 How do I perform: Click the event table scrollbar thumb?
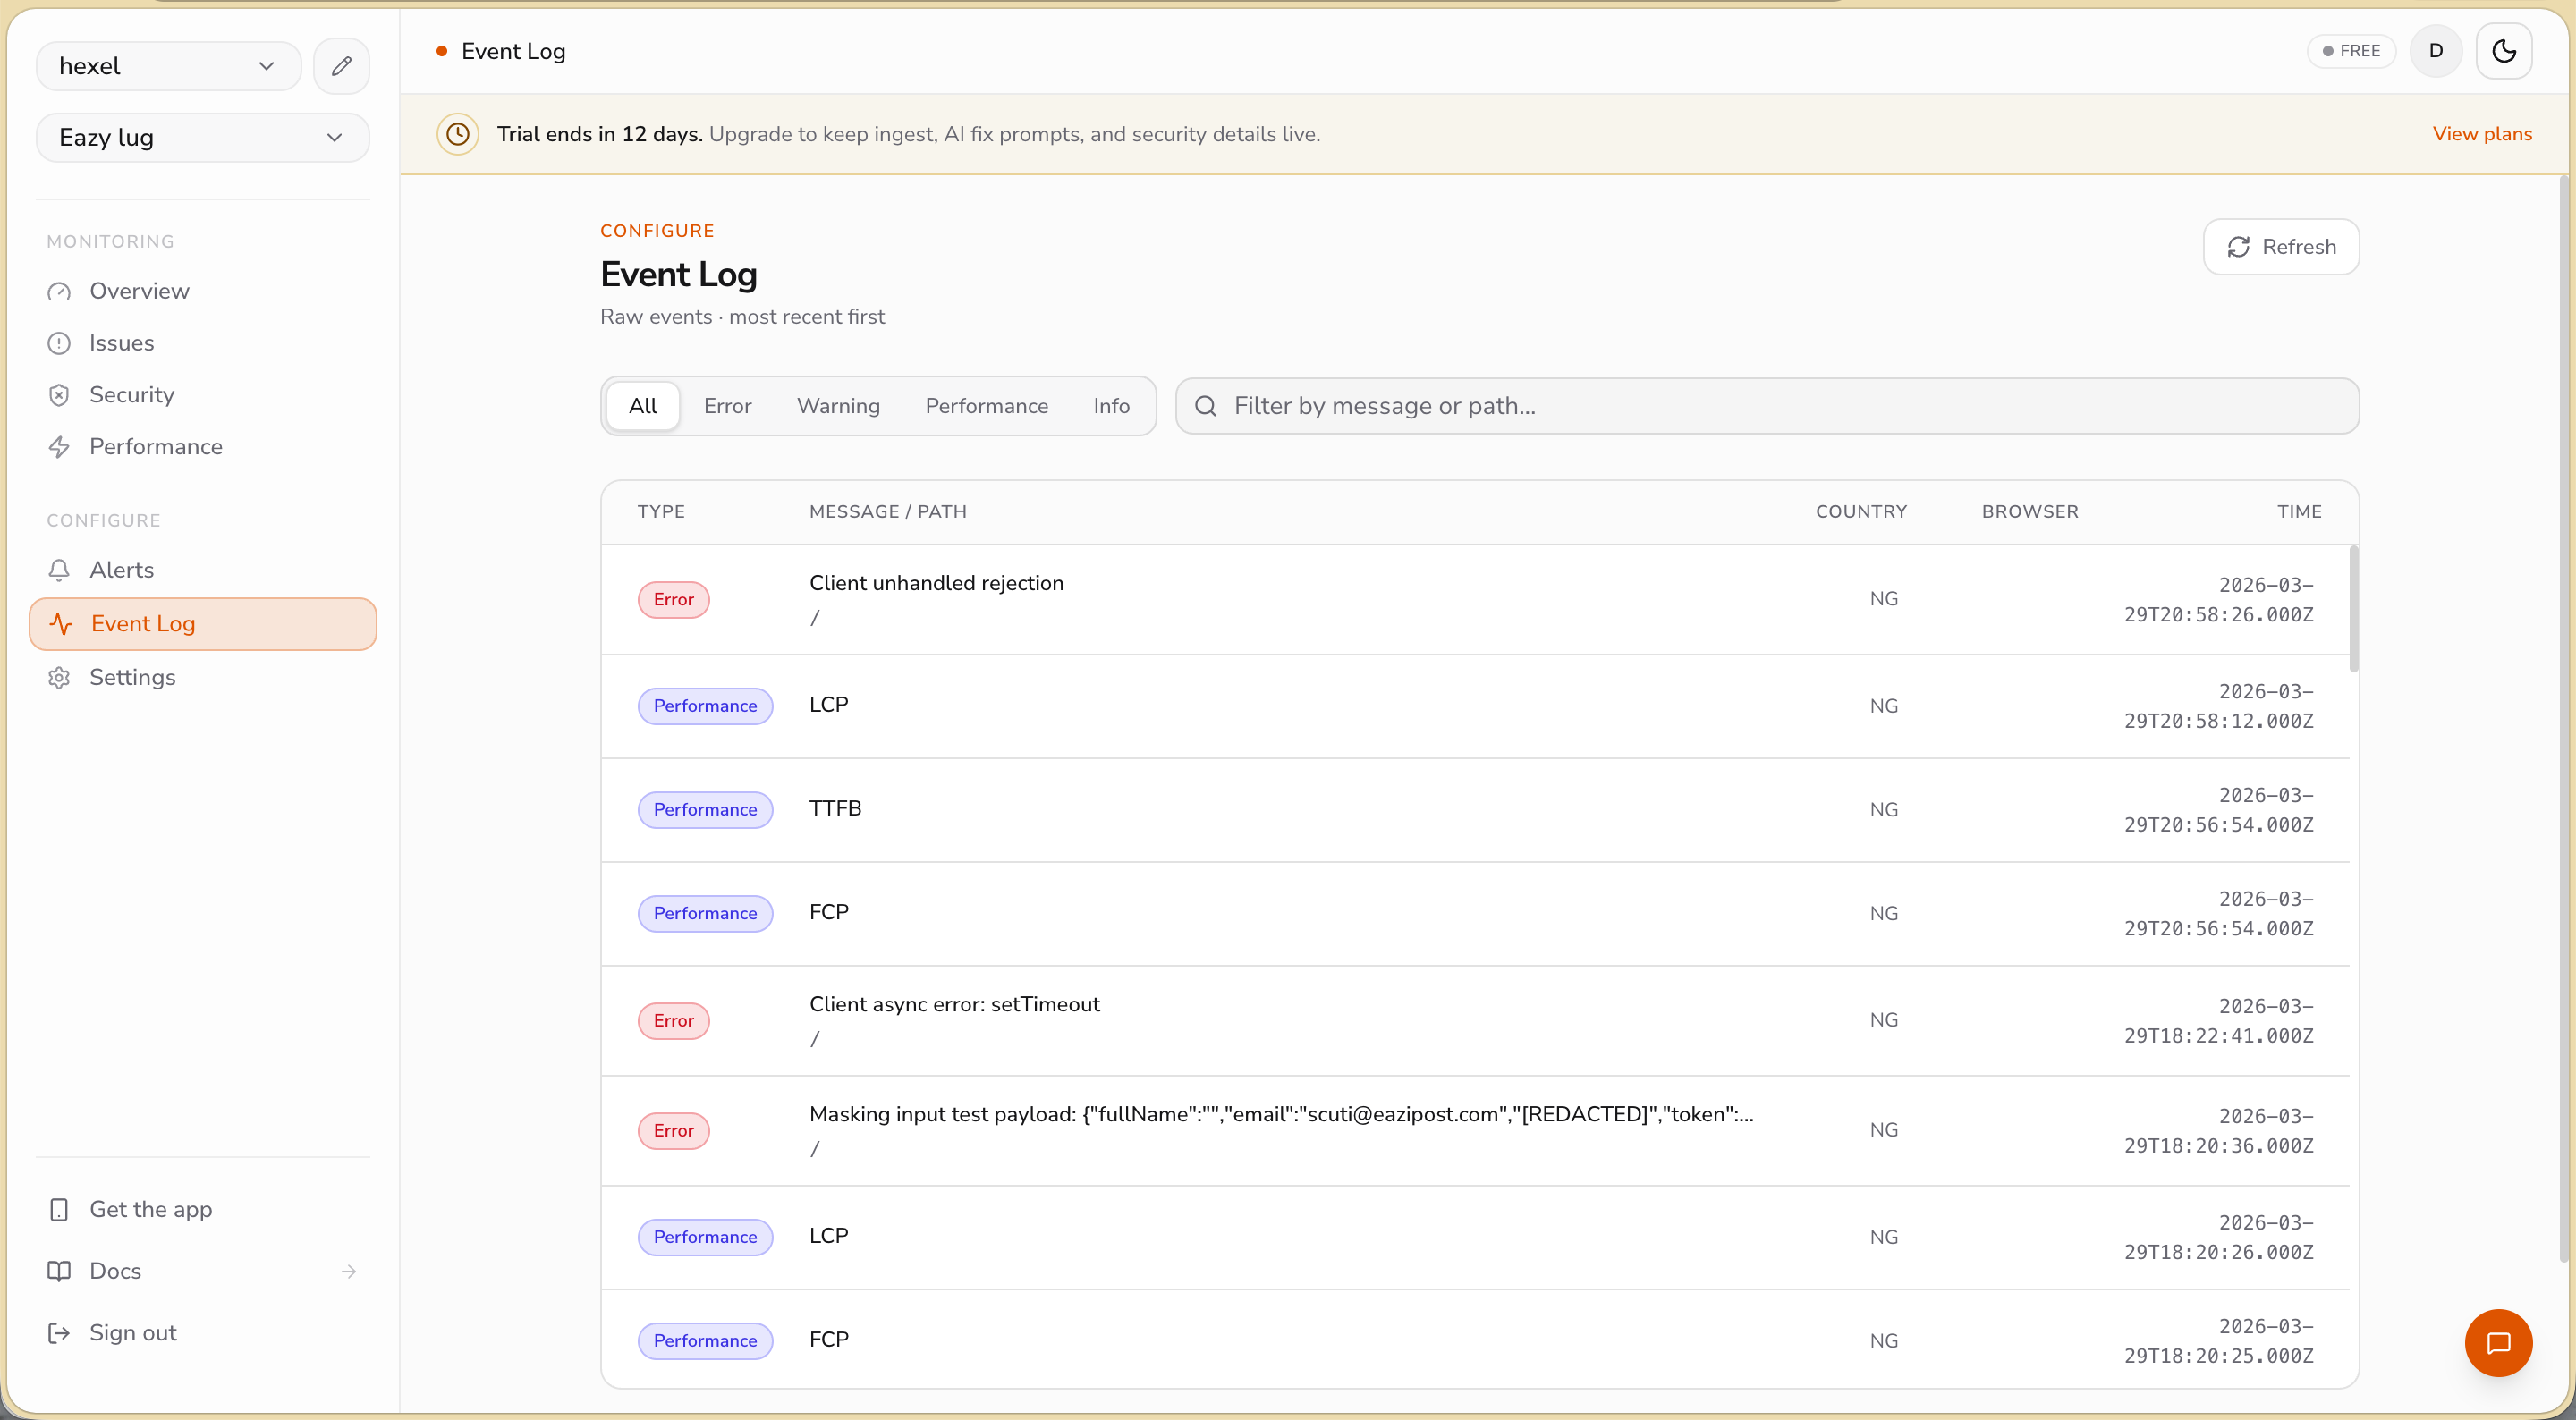point(2353,610)
